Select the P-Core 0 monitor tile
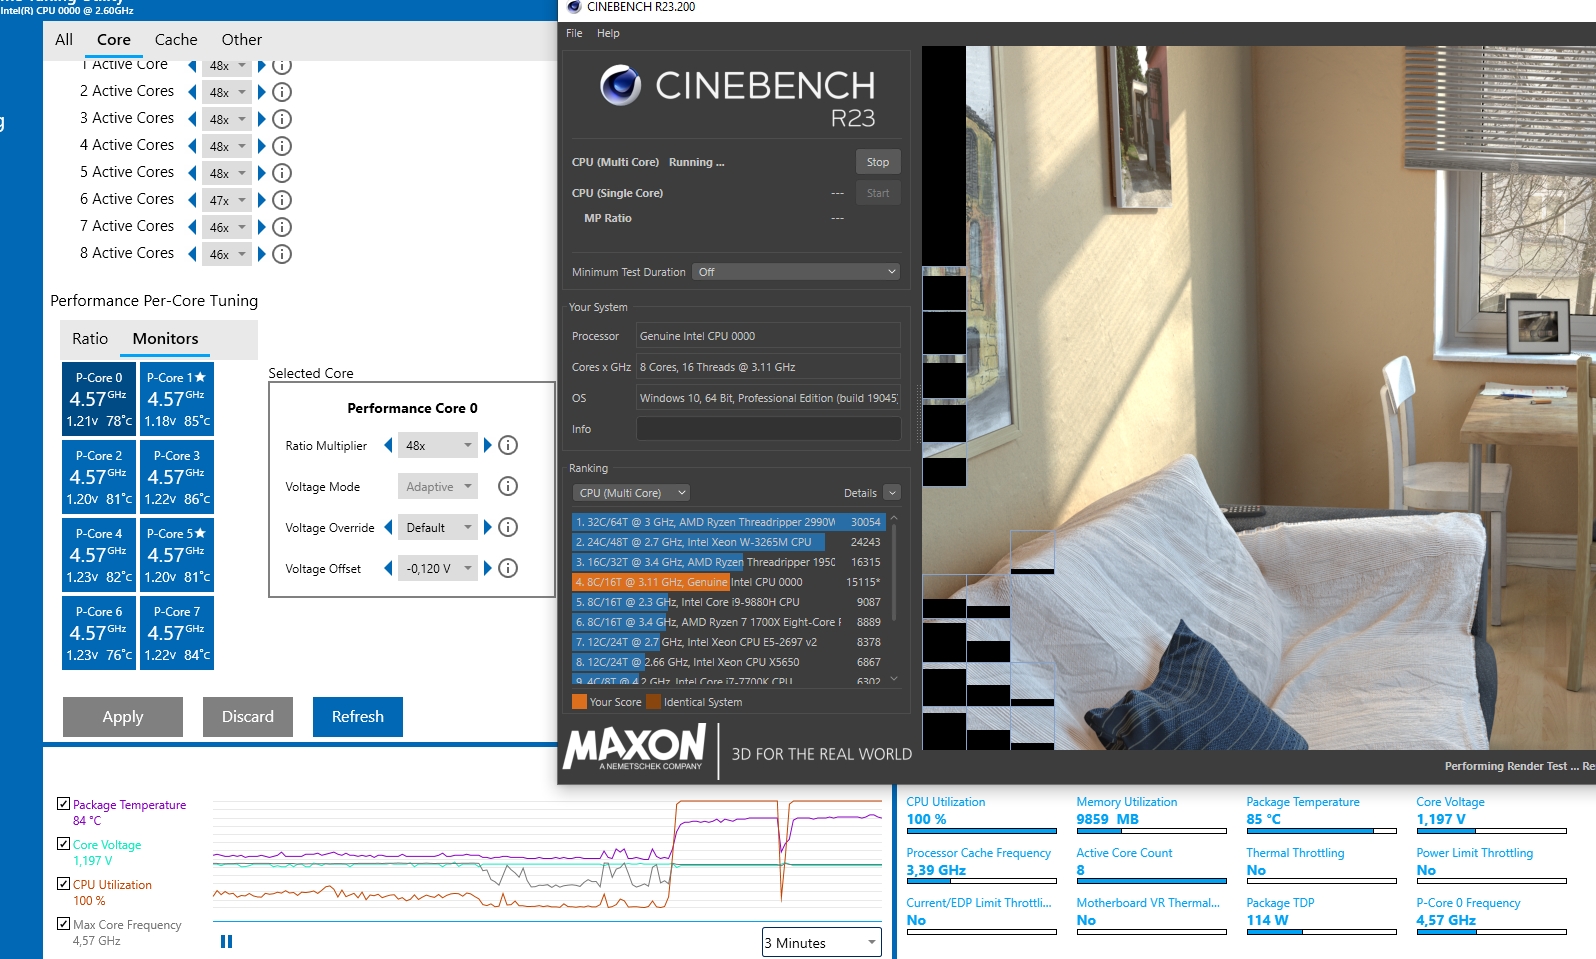This screenshot has width=1596, height=959. 99,399
